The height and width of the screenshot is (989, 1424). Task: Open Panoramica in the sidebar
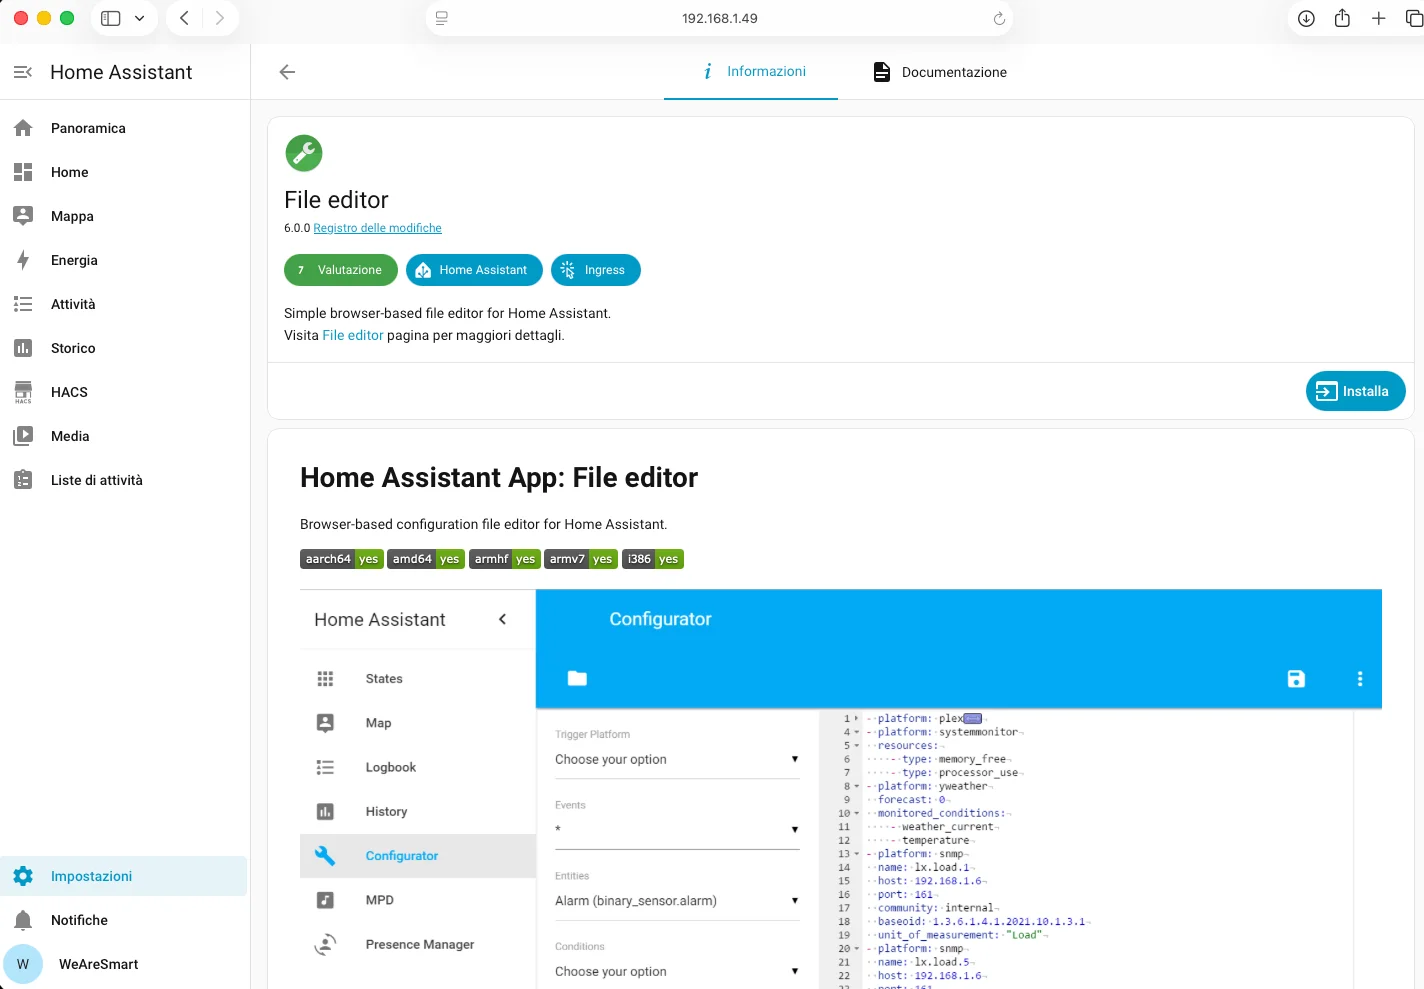coord(125,128)
